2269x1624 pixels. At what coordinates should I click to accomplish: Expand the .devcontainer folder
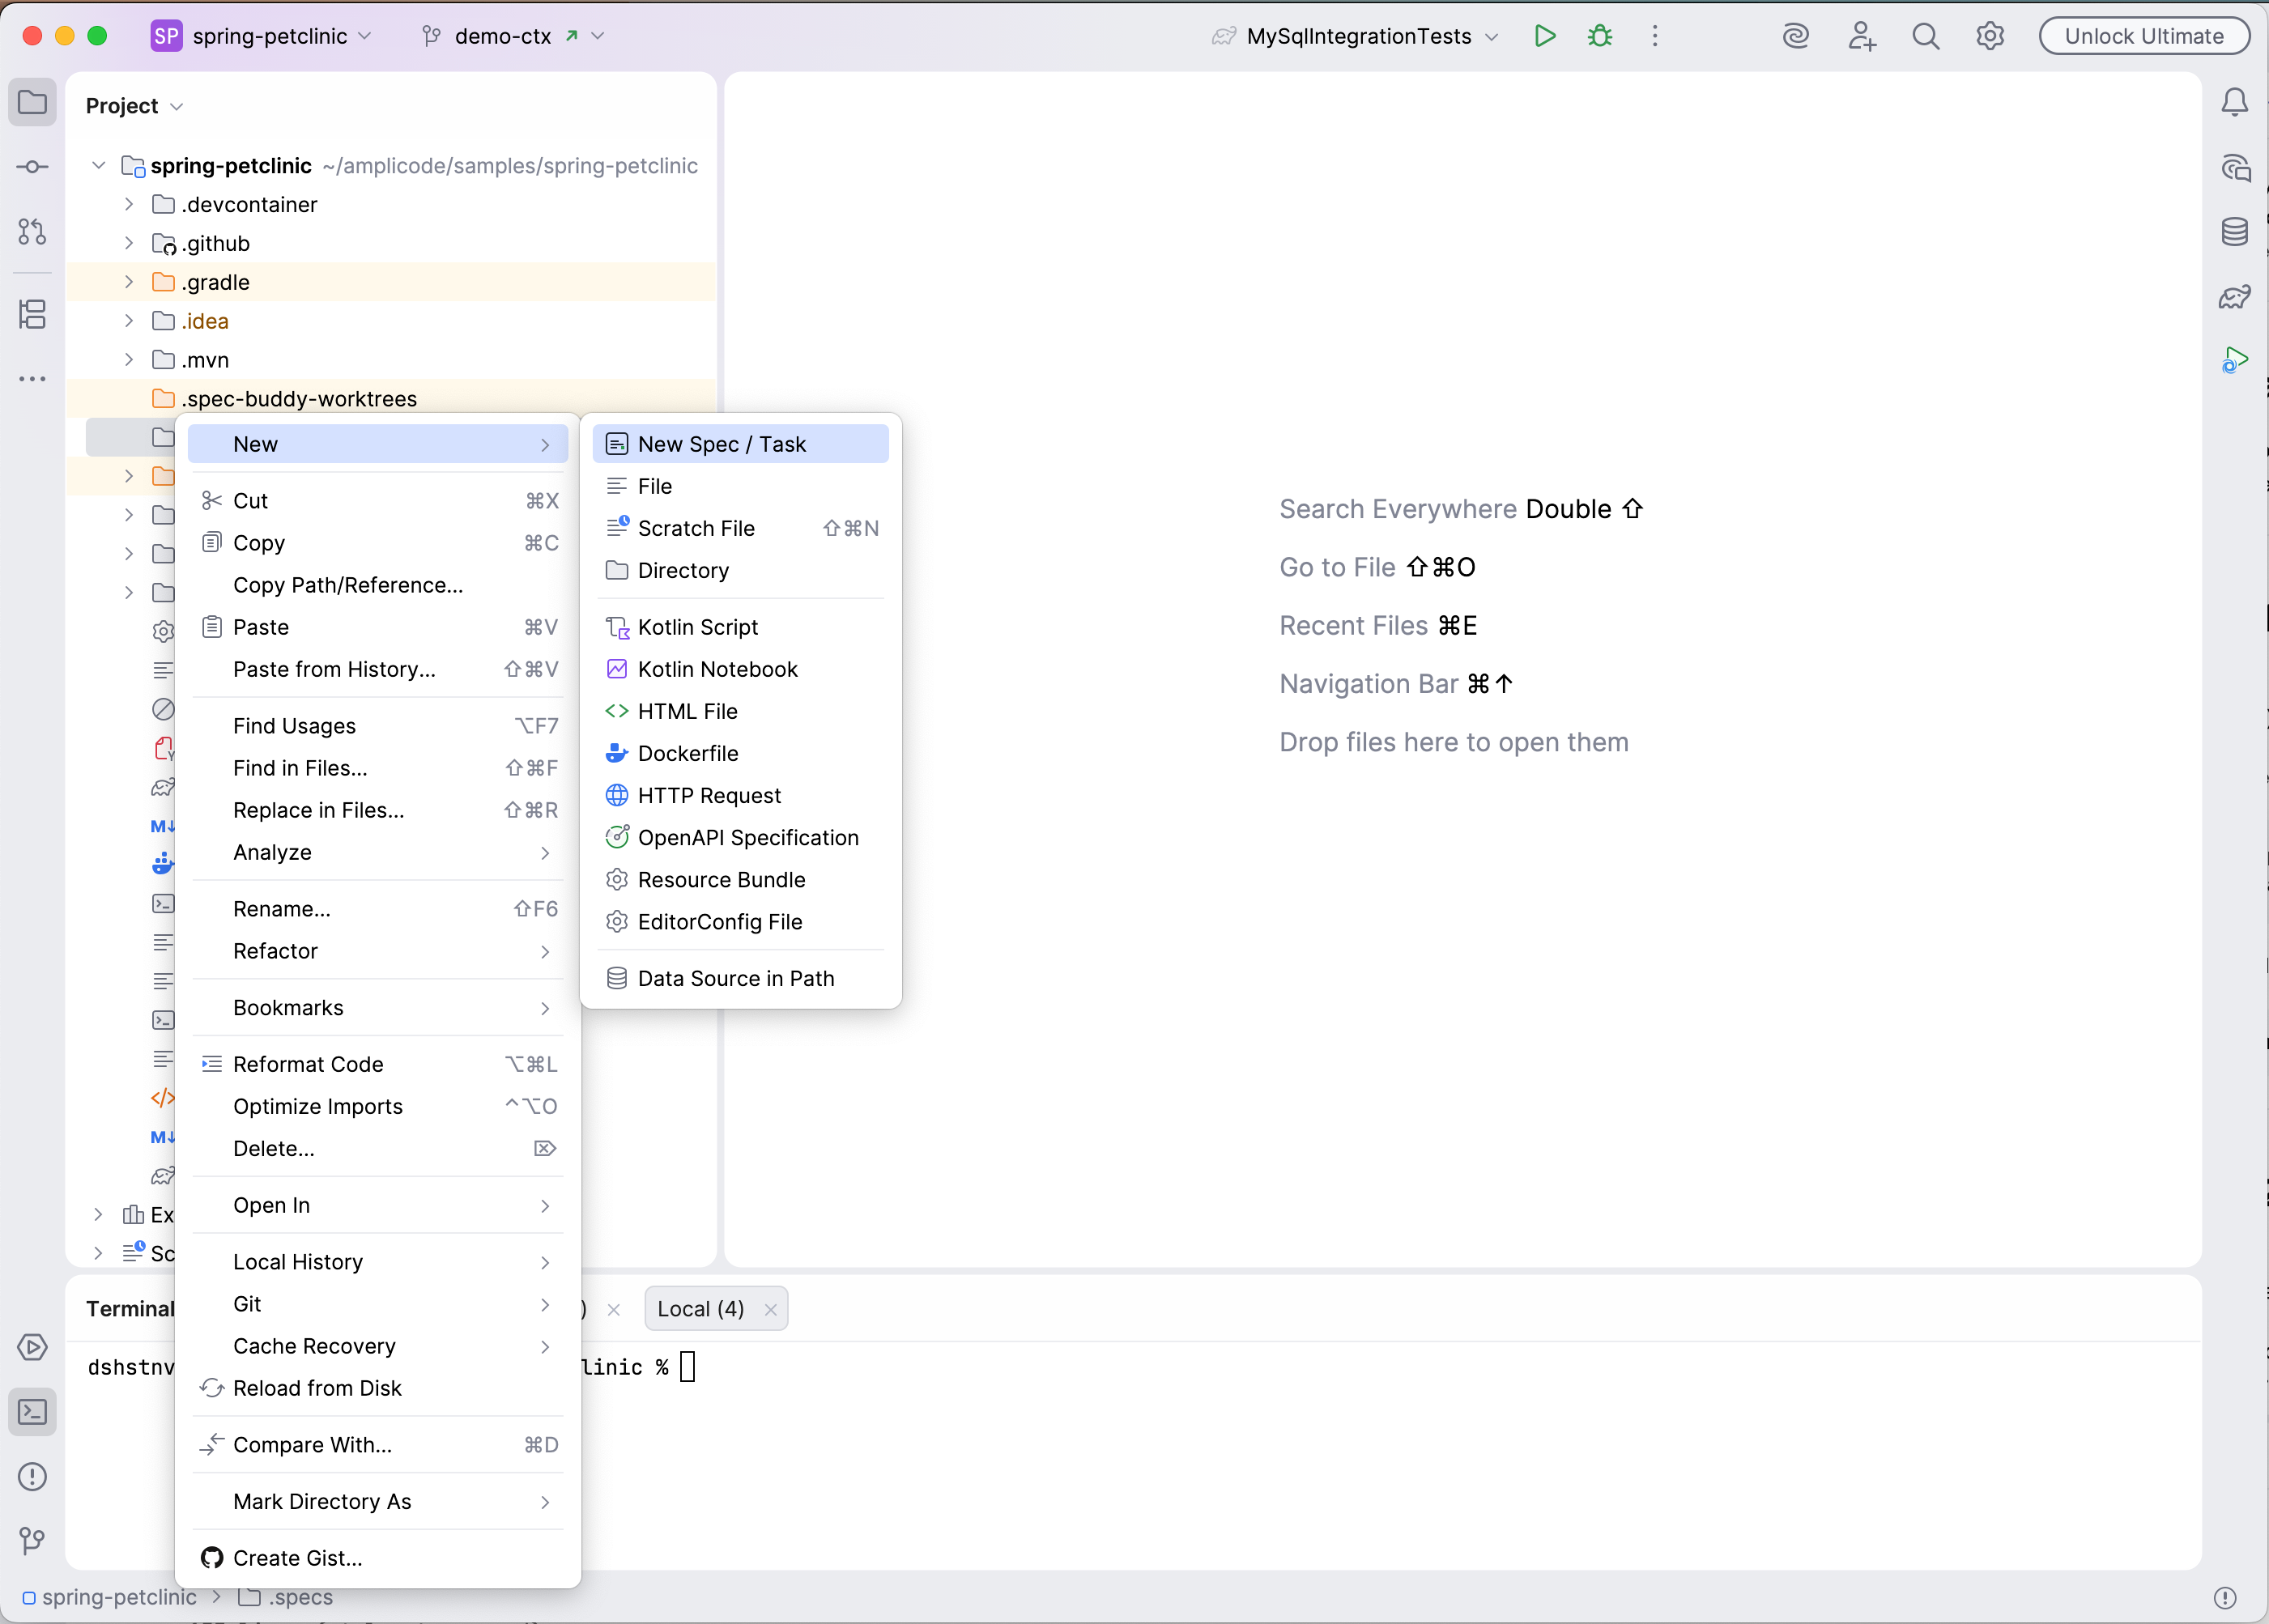click(x=129, y=204)
